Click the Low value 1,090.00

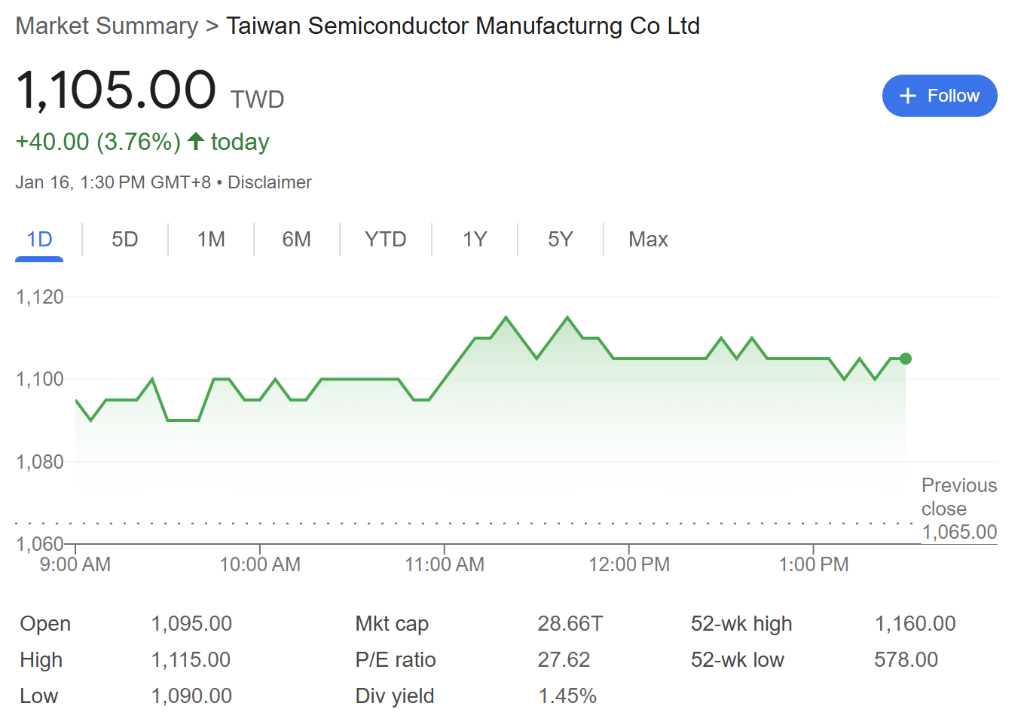pos(191,696)
